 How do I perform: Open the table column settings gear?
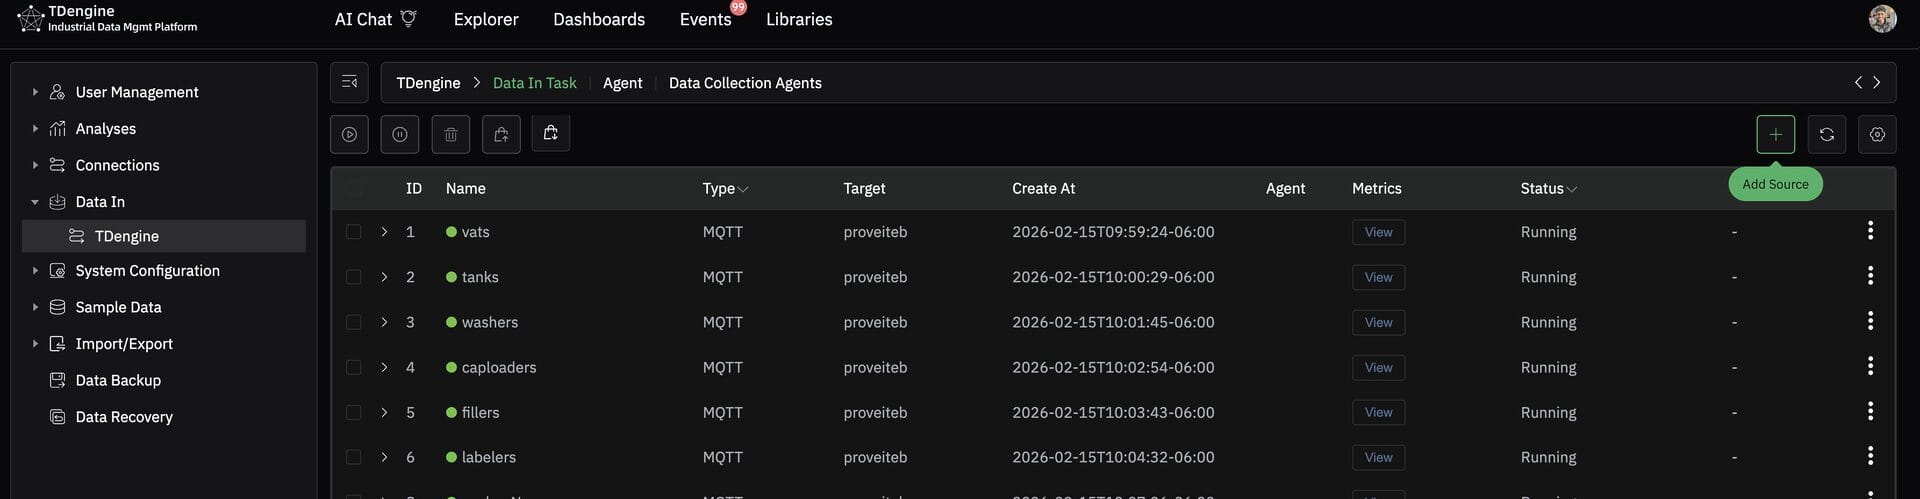(1877, 134)
